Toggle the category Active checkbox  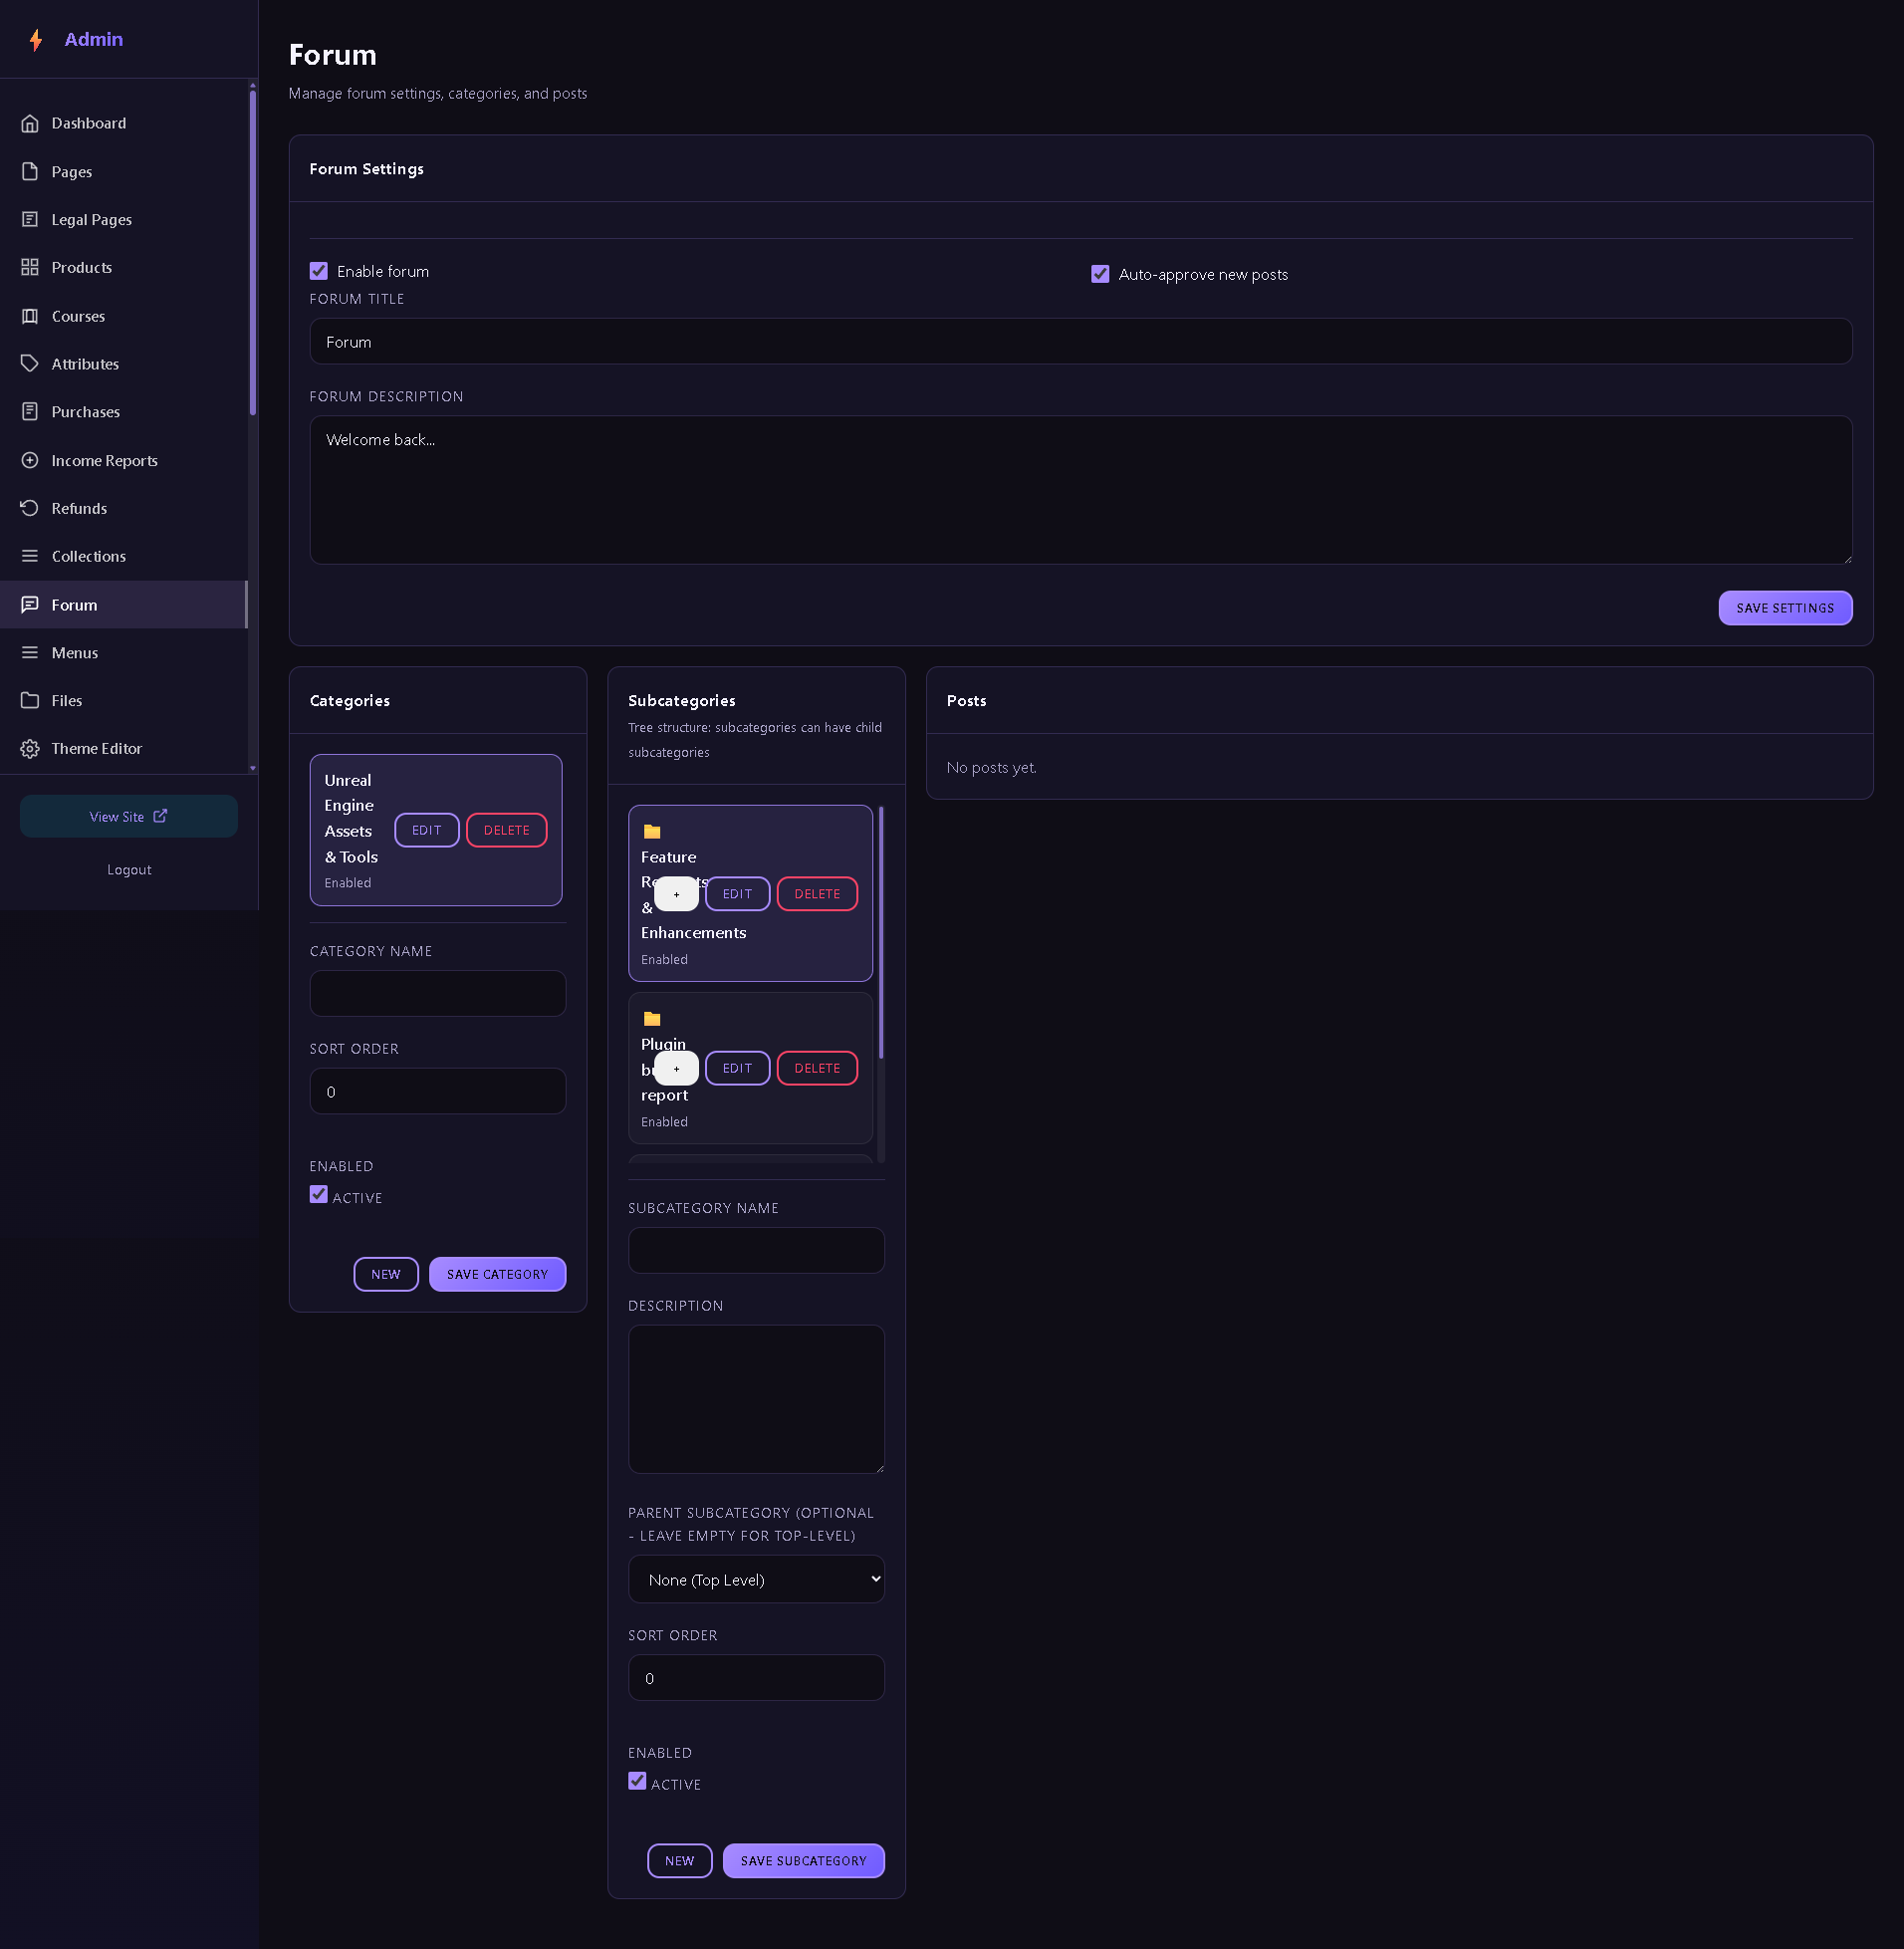(319, 1194)
